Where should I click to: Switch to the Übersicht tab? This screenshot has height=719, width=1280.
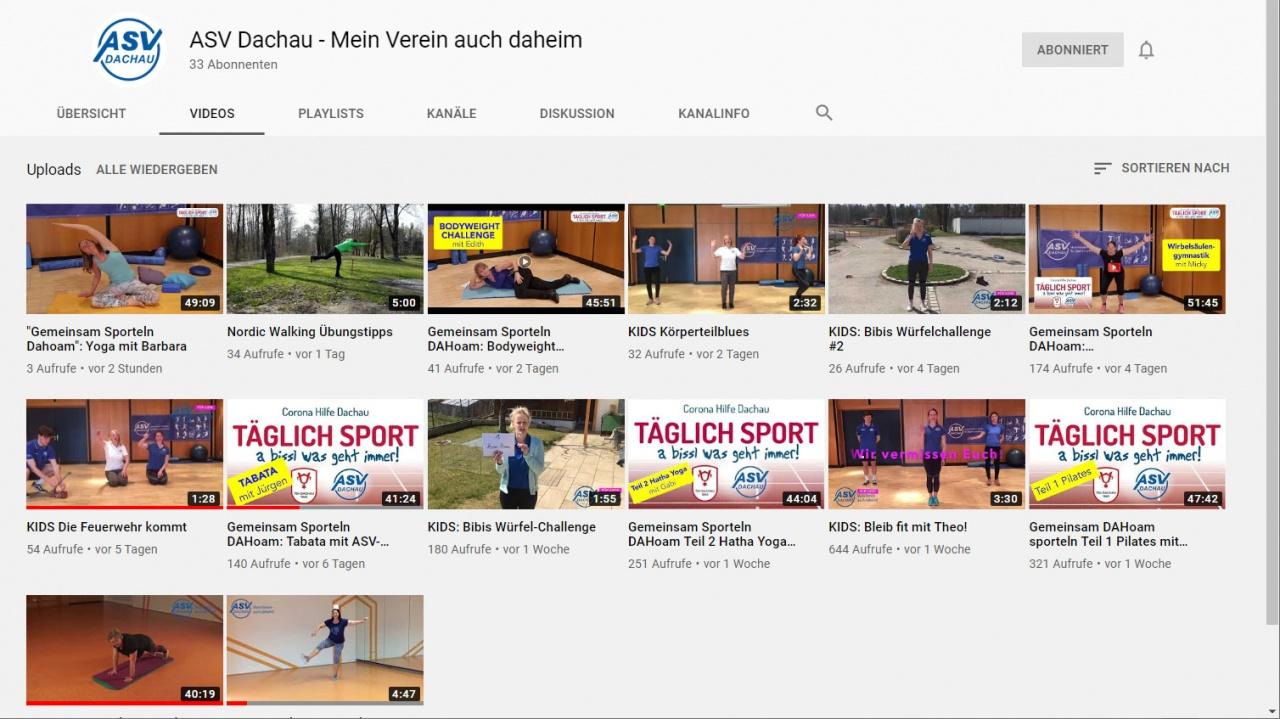coord(91,113)
